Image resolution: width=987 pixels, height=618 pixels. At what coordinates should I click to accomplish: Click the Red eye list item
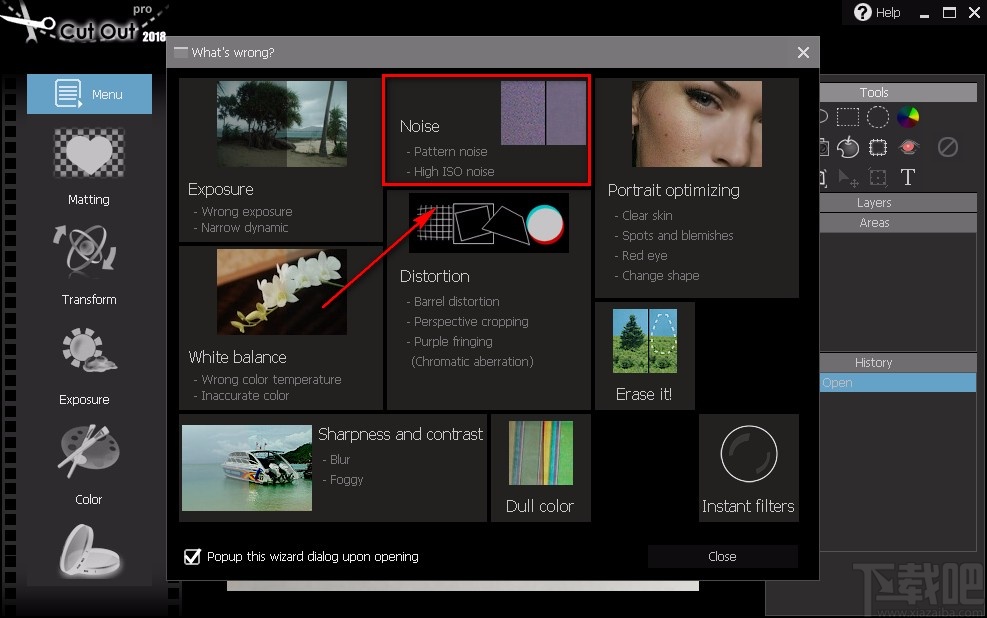click(x=644, y=256)
